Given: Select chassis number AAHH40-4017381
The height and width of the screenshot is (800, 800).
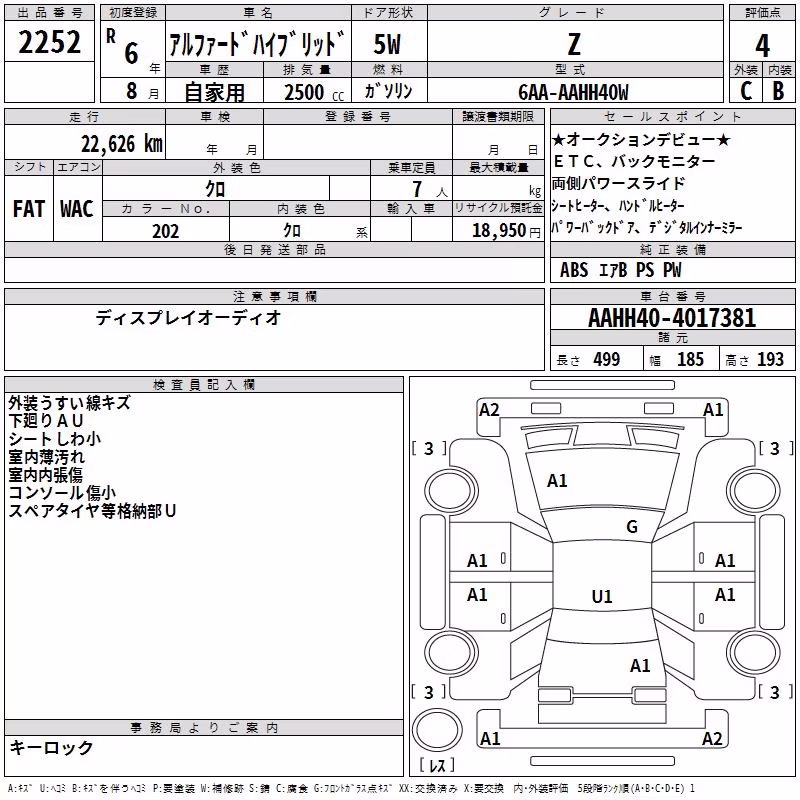Looking at the screenshot, I should (672, 318).
